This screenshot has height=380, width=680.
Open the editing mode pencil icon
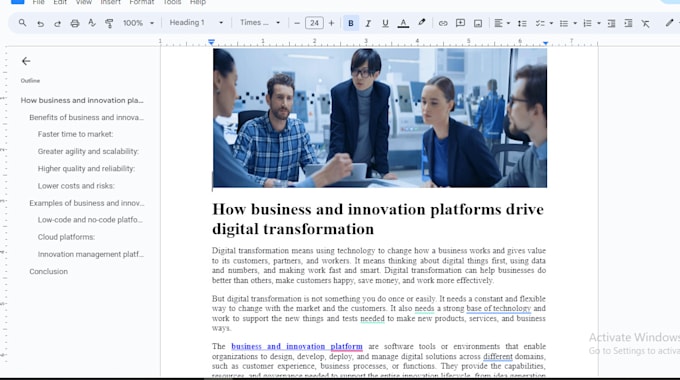(669, 23)
